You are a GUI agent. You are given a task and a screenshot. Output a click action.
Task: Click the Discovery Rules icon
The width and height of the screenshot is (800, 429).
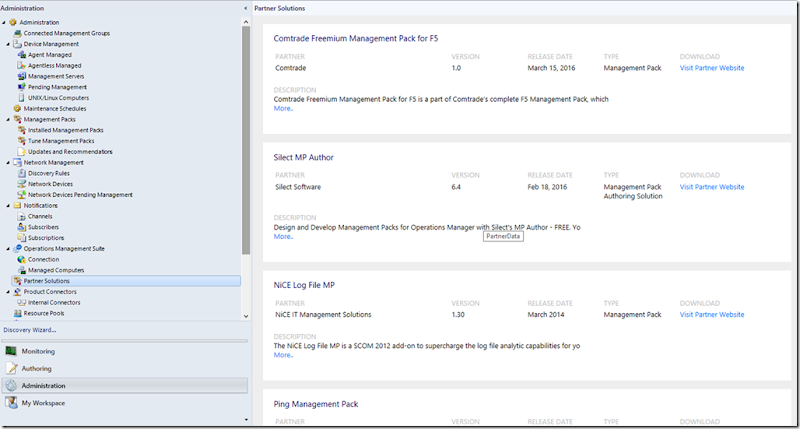pyautogui.click(x=21, y=173)
